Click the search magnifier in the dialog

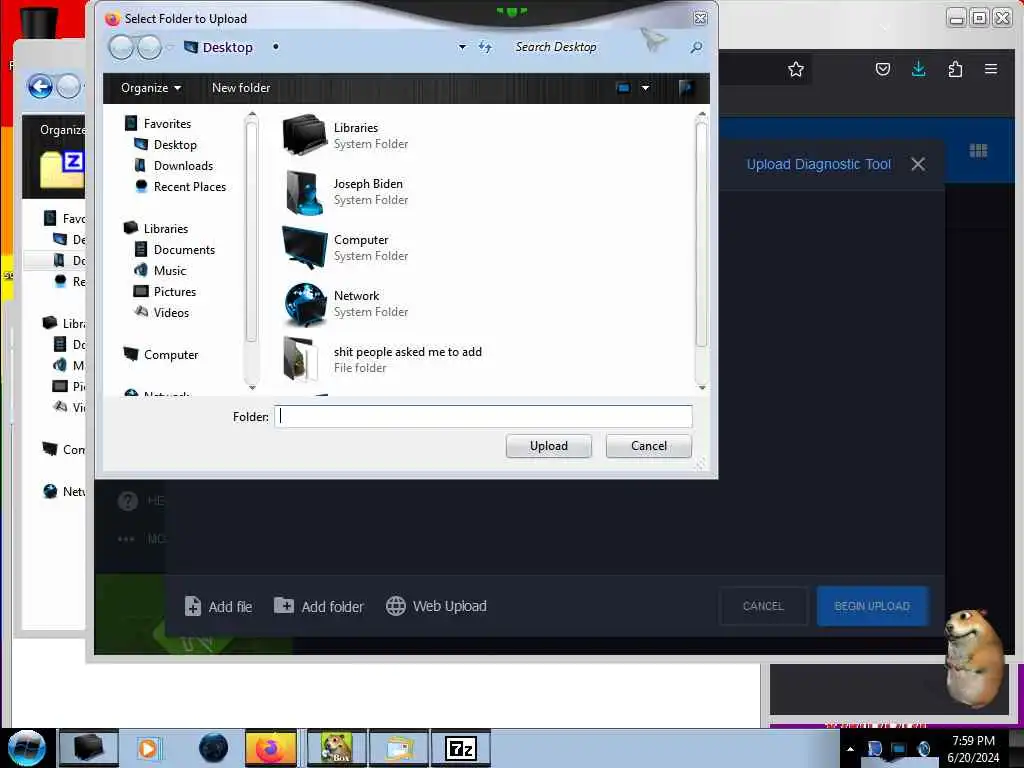tap(696, 47)
